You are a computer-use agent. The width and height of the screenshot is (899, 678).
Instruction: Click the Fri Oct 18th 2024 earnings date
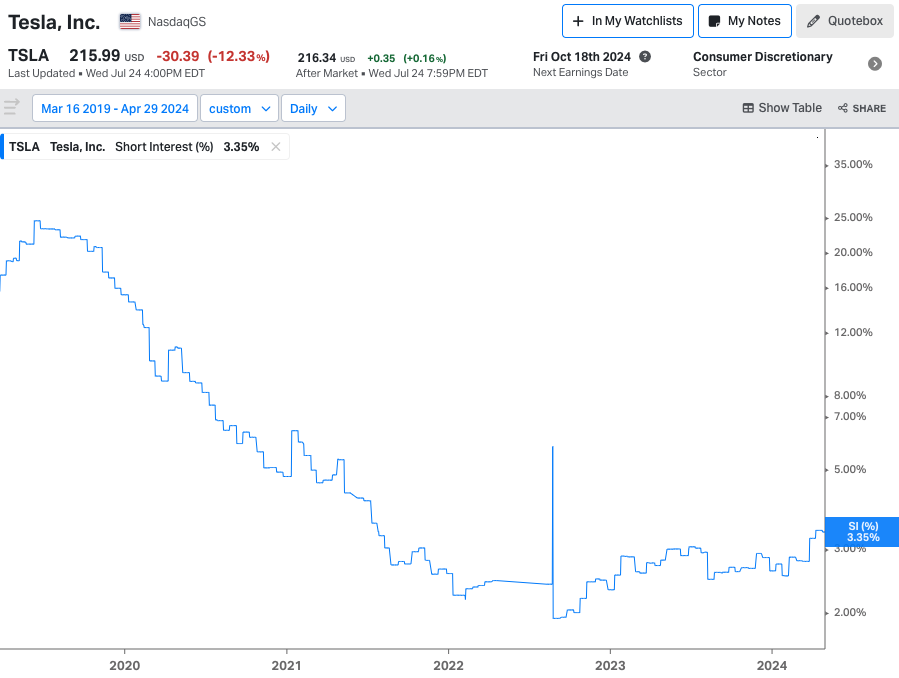coord(581,57)
